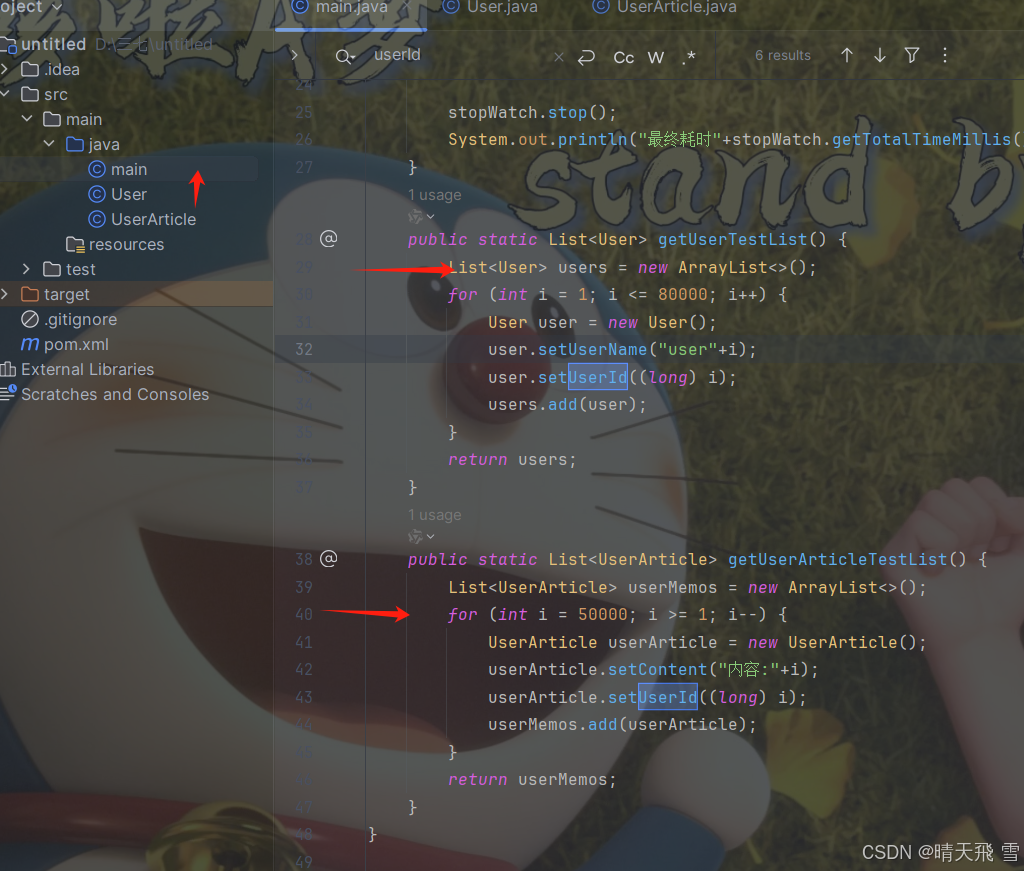
Task: Expand the test folder
Action: pyautogui.click(x=27, y=269)
